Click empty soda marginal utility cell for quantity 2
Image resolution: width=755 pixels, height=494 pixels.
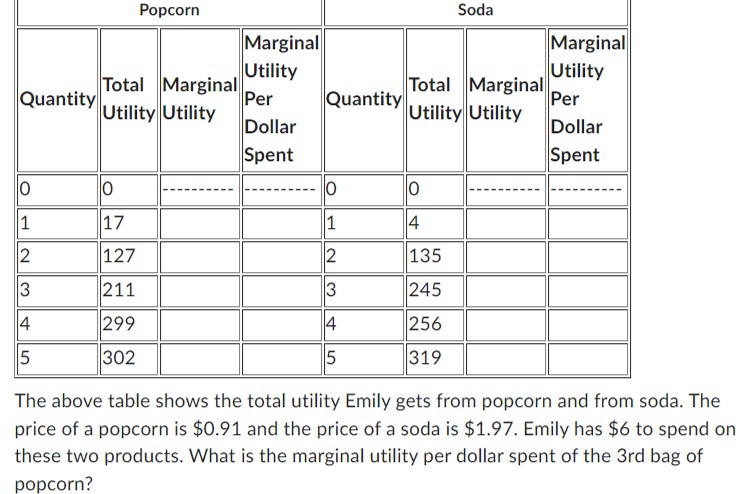[x=506, y=257]
